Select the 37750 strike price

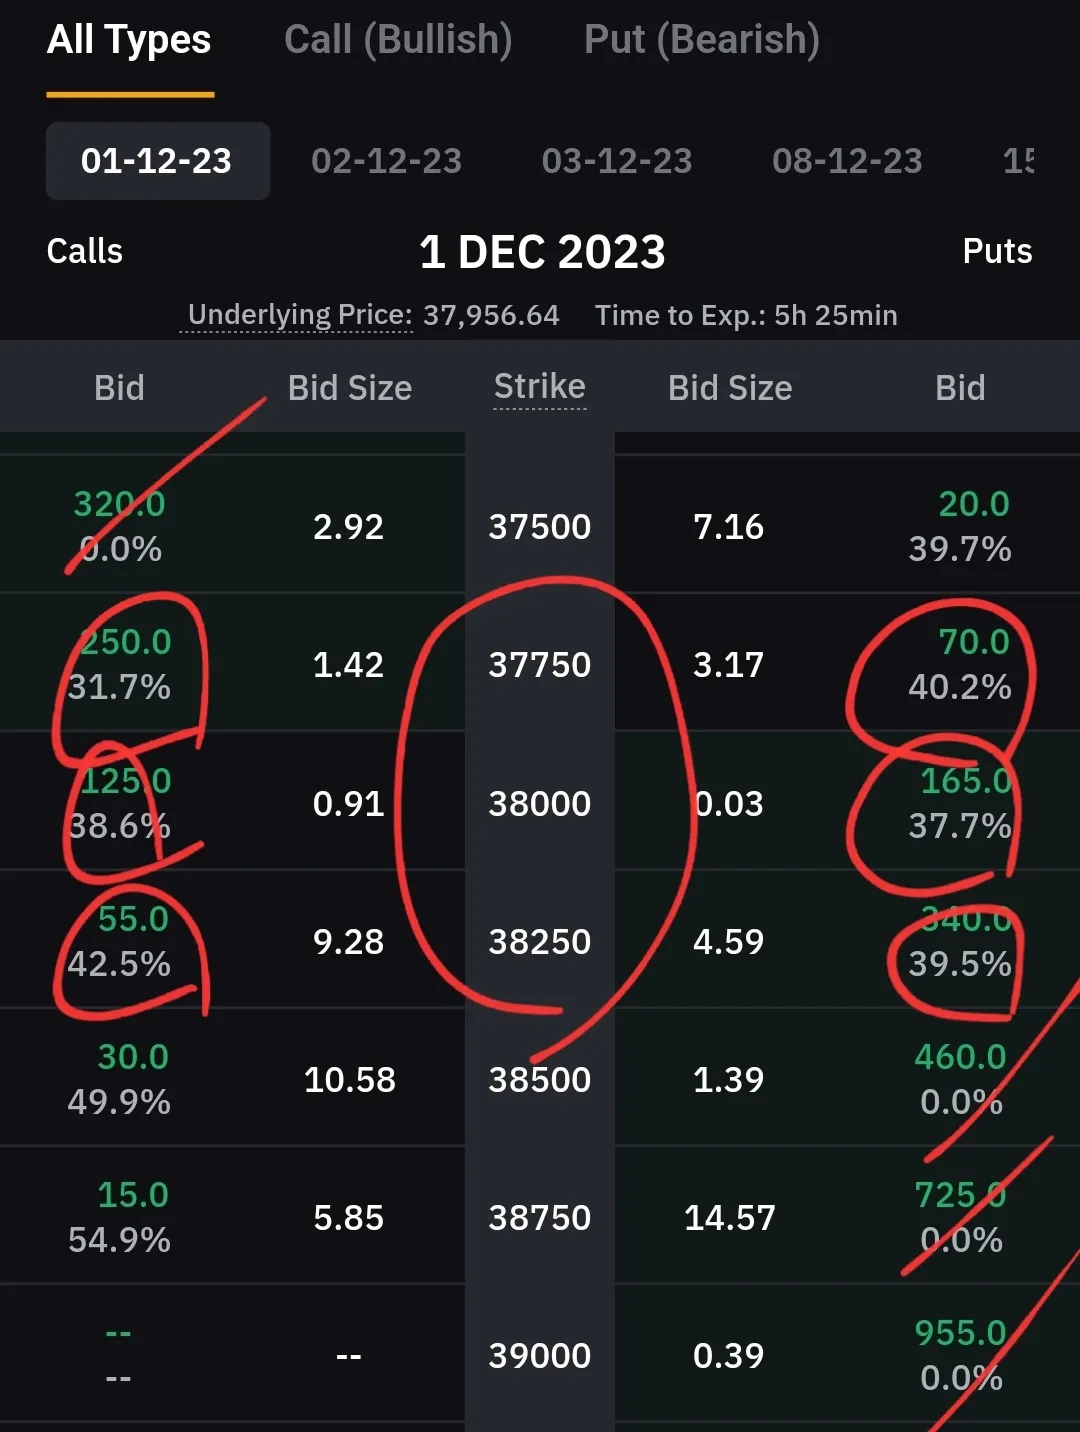[x=540, y=665]
